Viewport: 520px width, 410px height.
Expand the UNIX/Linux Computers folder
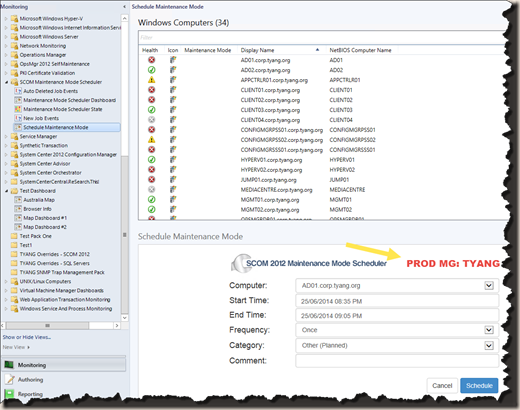pos(6,281)
